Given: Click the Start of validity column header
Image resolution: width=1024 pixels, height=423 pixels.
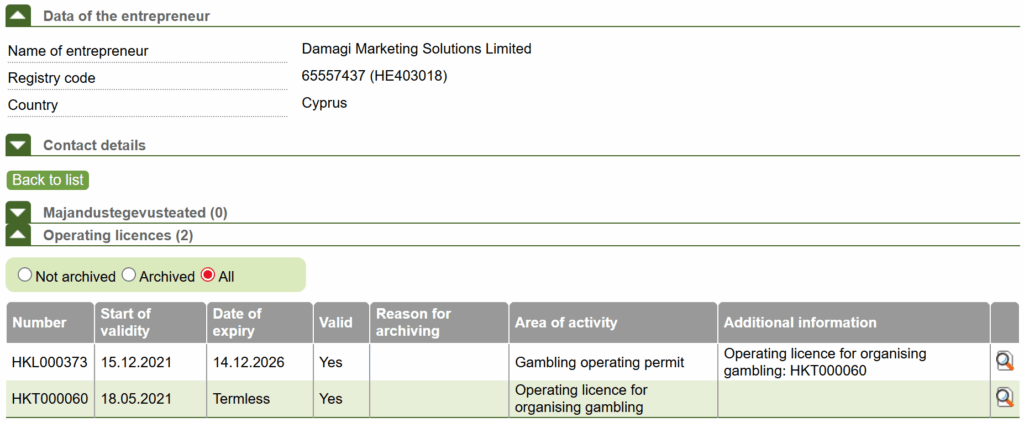Looking at the screenshot, I should click(126, 322).
